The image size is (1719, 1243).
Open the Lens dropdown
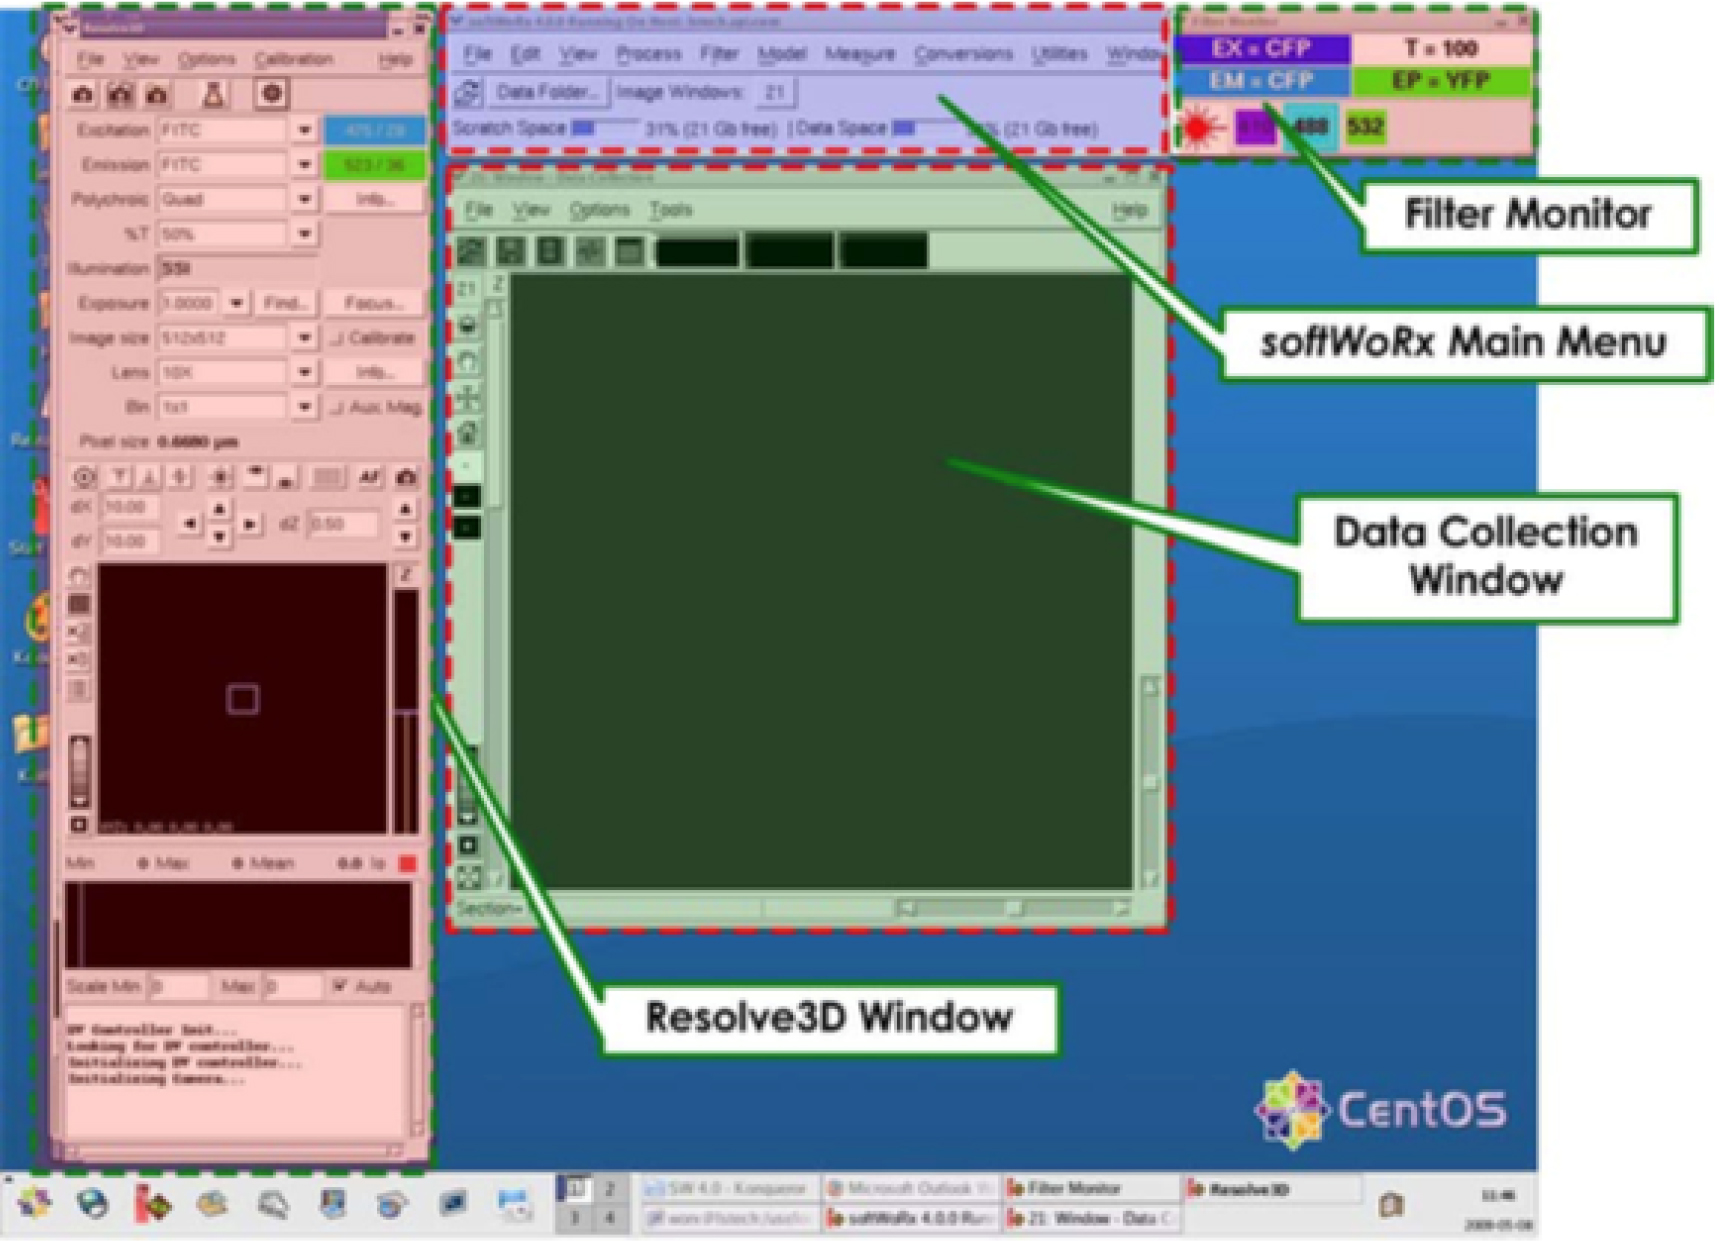304,372
